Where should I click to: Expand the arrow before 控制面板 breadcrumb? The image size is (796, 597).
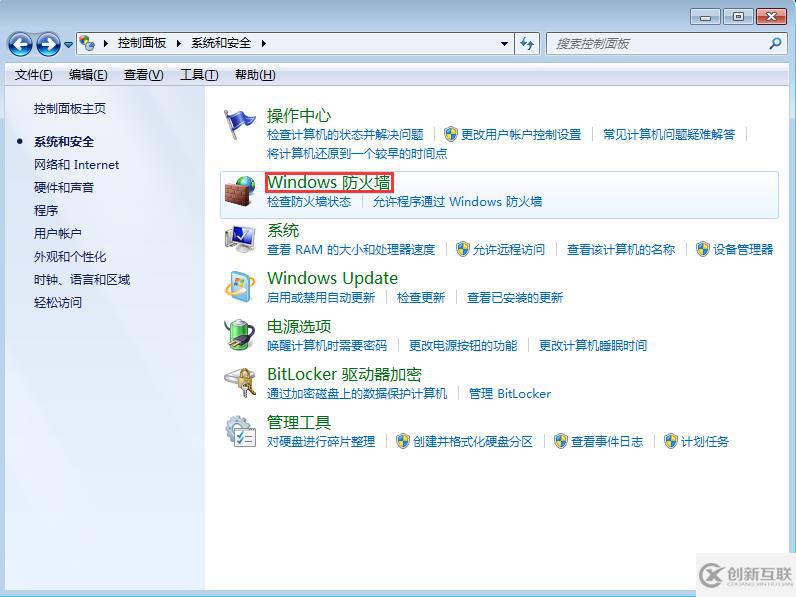click(106, 44)
